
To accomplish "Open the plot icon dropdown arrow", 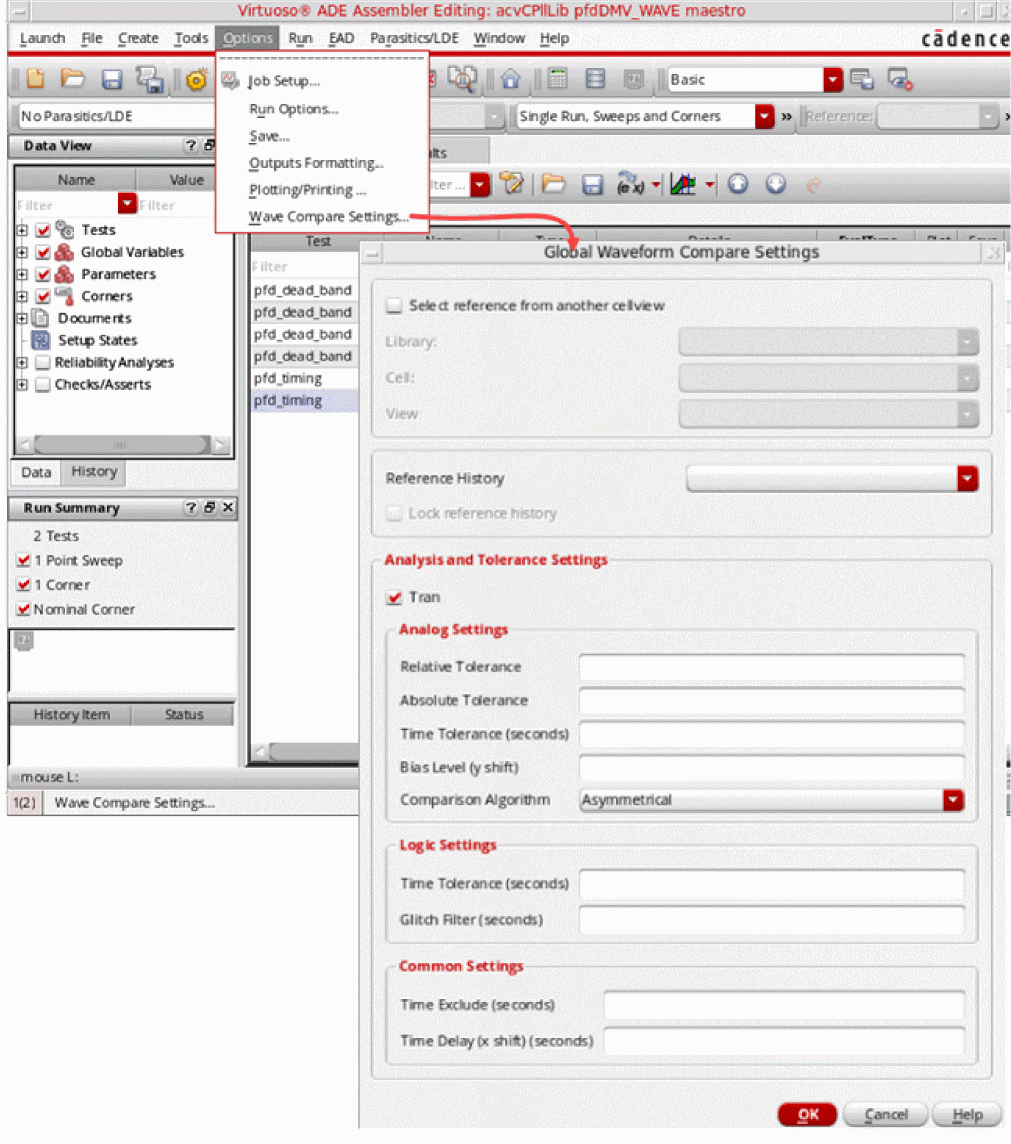I will pos(709,185).
